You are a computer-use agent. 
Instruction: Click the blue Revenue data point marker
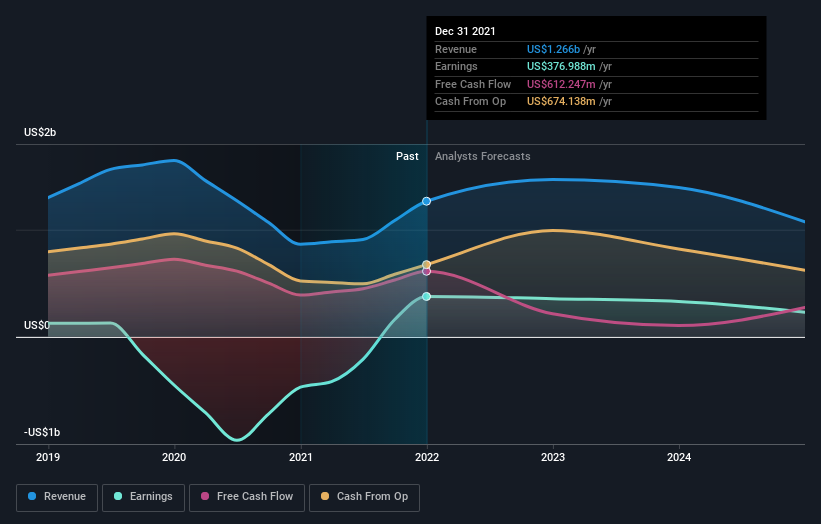[x=427, y=201]
